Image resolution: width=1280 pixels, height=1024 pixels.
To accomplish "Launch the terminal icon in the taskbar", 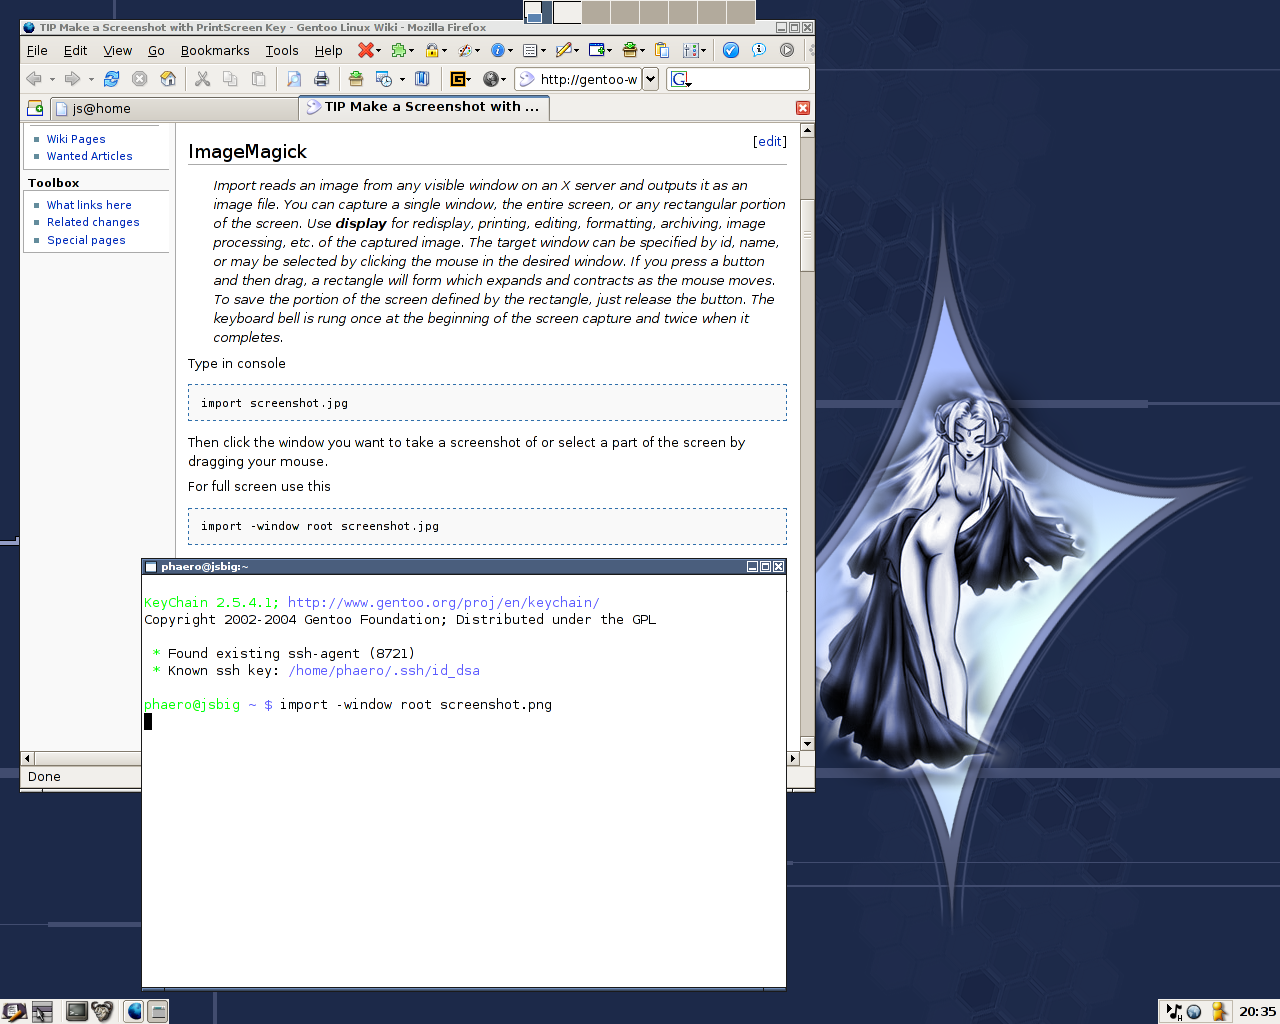I will (77, 1011).
